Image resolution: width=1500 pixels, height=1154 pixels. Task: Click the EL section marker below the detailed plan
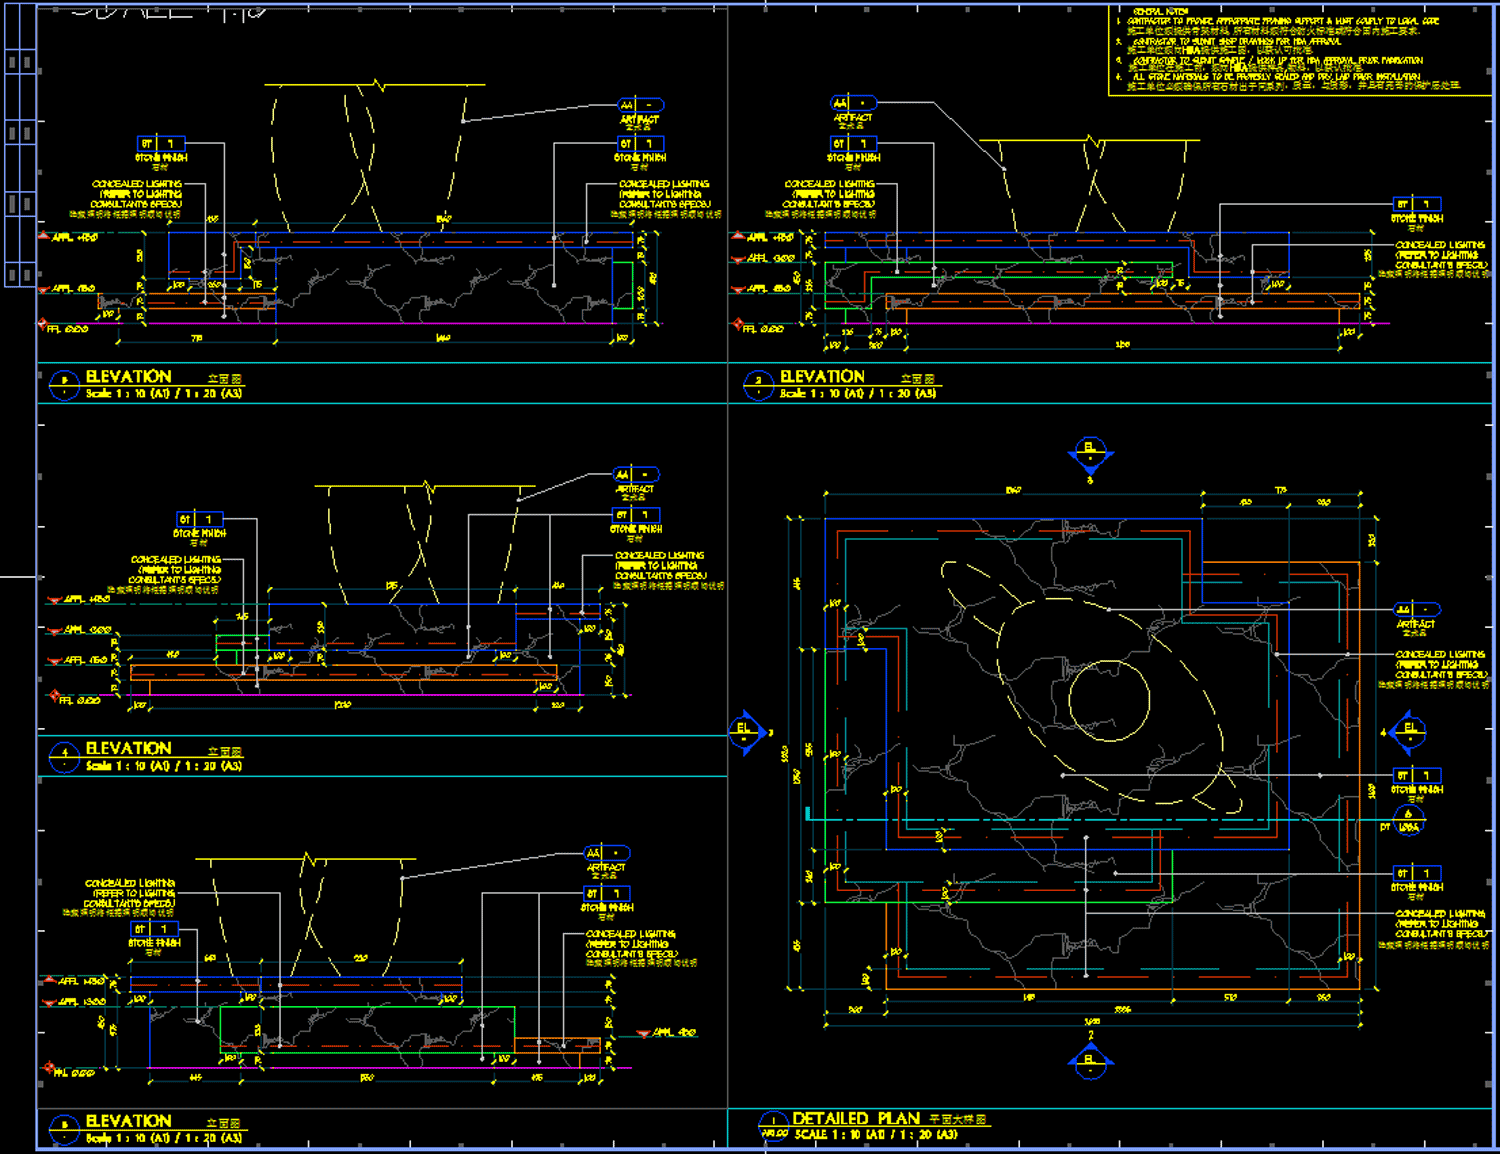pos(1090,1062)
